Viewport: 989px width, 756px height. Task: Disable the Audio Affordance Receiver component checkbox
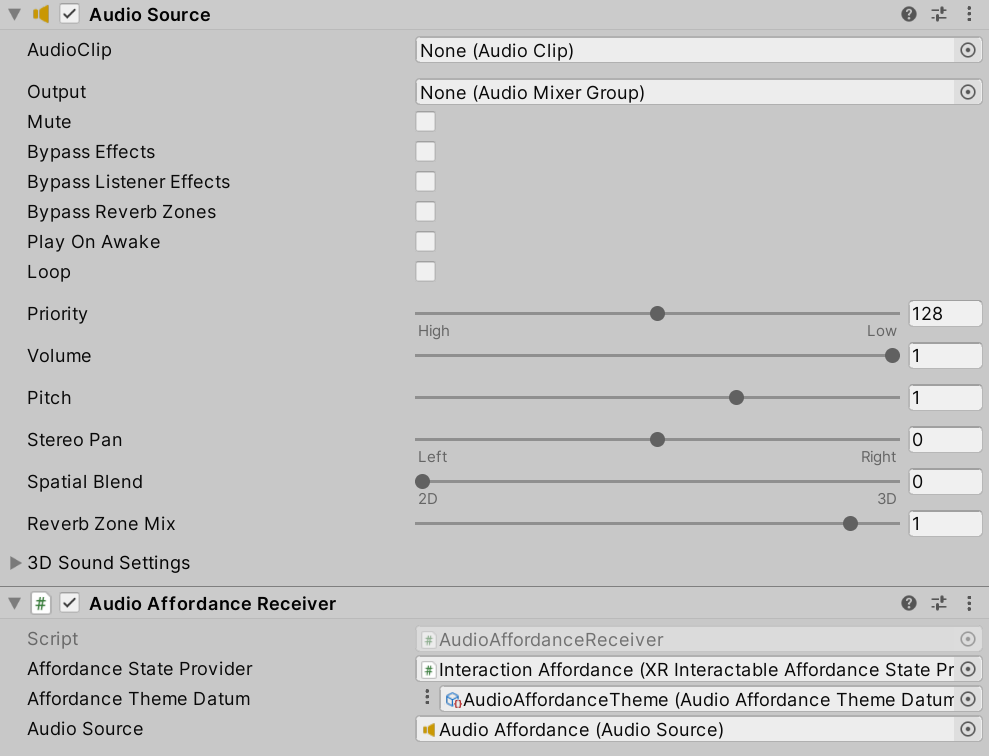click(68, 603)
